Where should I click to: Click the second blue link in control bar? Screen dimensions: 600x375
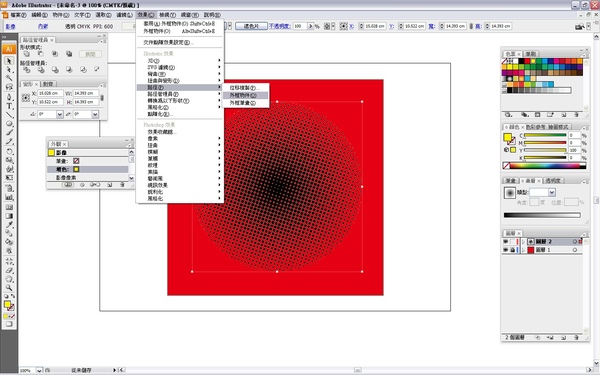click(x=43, y=26)
